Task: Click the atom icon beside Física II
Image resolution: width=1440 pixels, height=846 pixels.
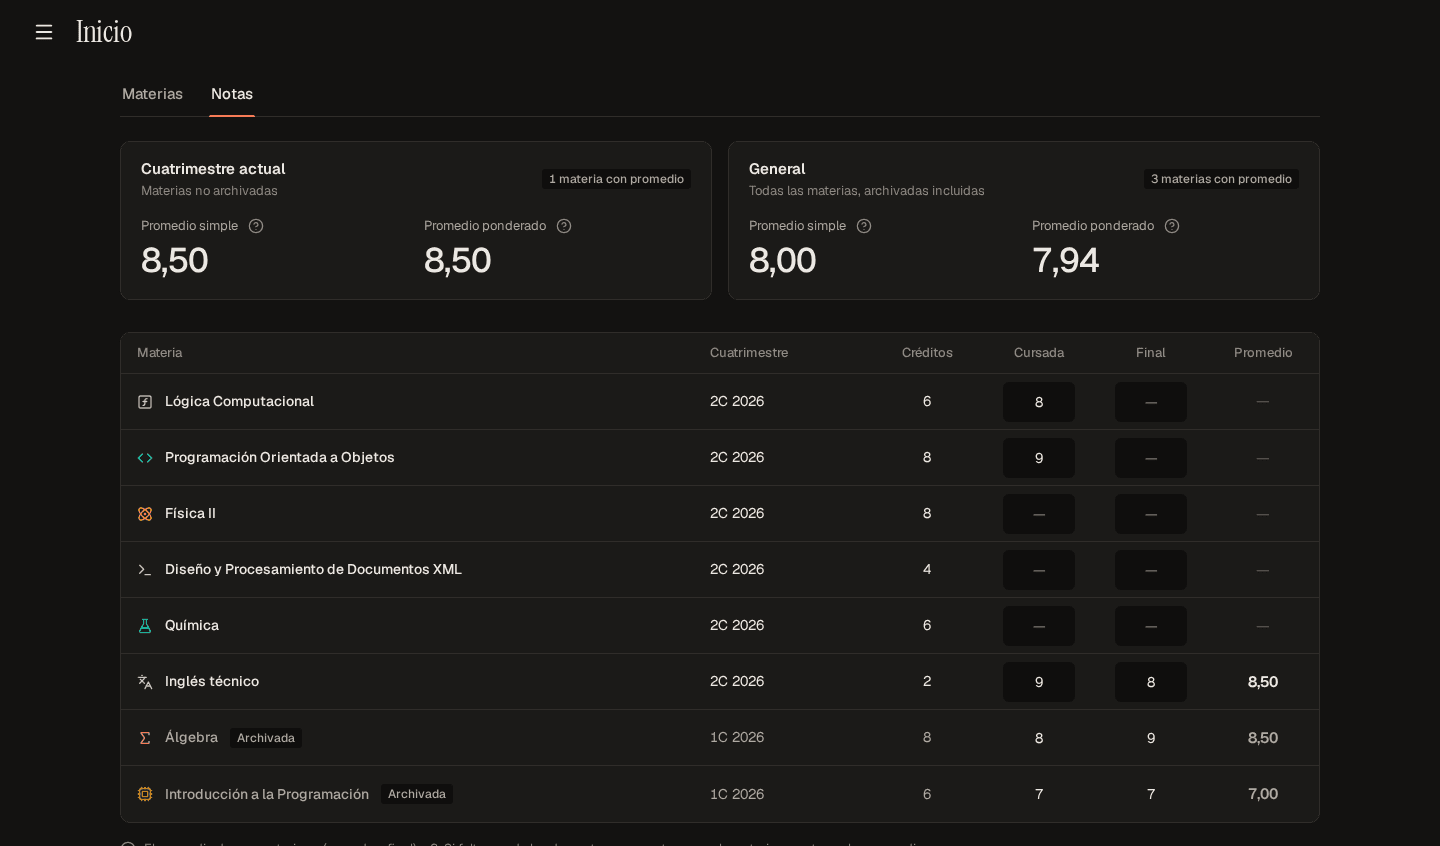Action: [145, 514]
